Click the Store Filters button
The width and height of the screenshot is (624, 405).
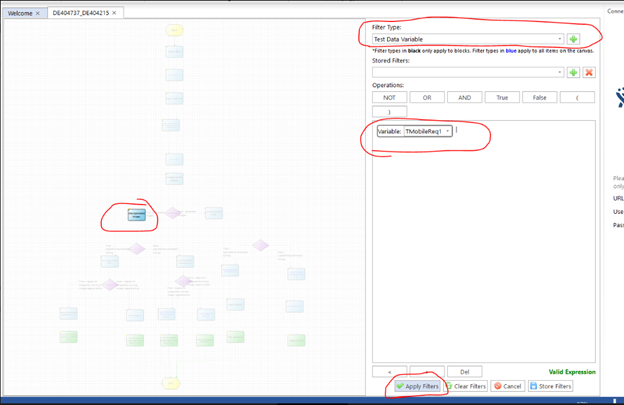[551, 386]
